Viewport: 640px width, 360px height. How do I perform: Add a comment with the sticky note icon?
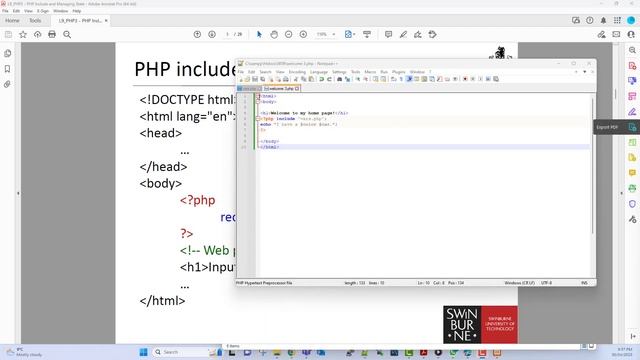coord(388,35)
